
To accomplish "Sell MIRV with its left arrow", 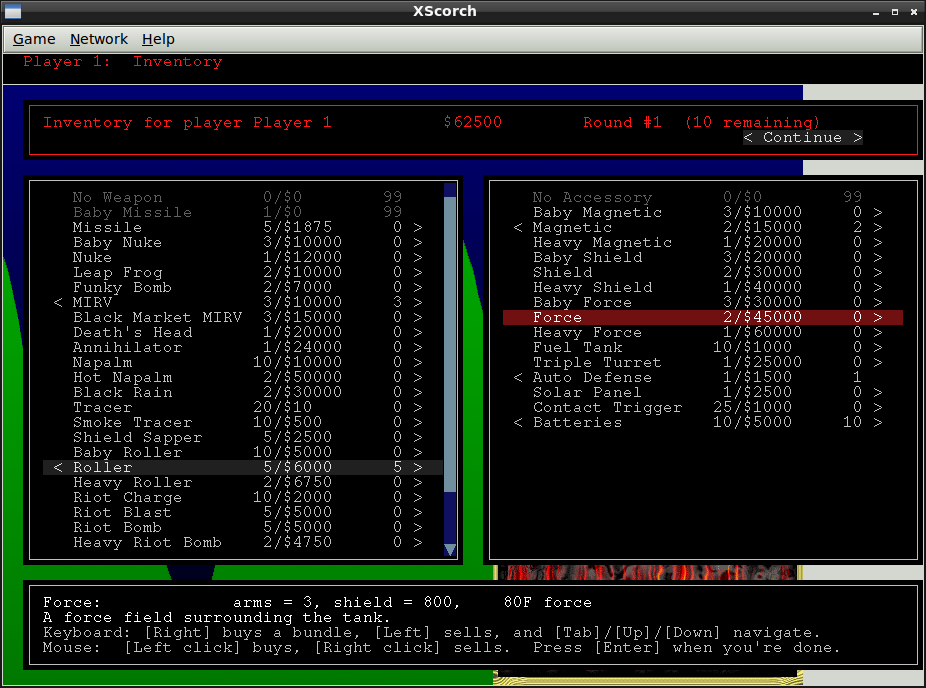I will [x=58, y=302].
